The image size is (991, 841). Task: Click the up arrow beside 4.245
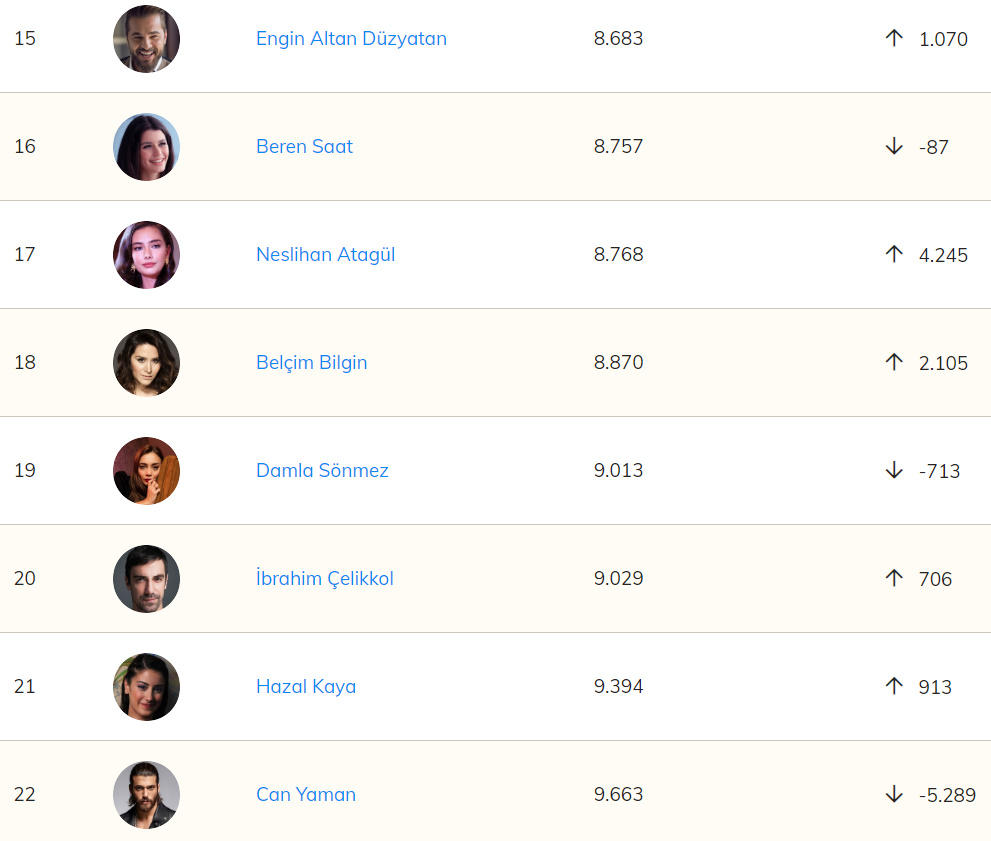894,254
